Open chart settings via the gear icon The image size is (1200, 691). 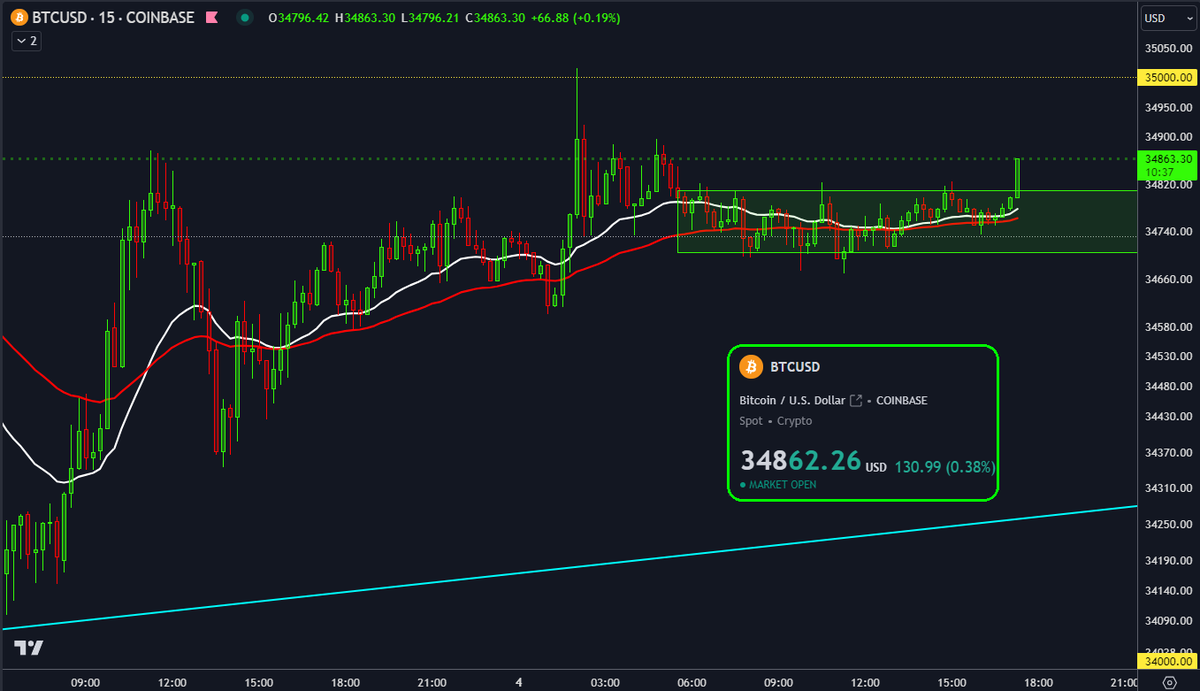(x=1168, y=681)
